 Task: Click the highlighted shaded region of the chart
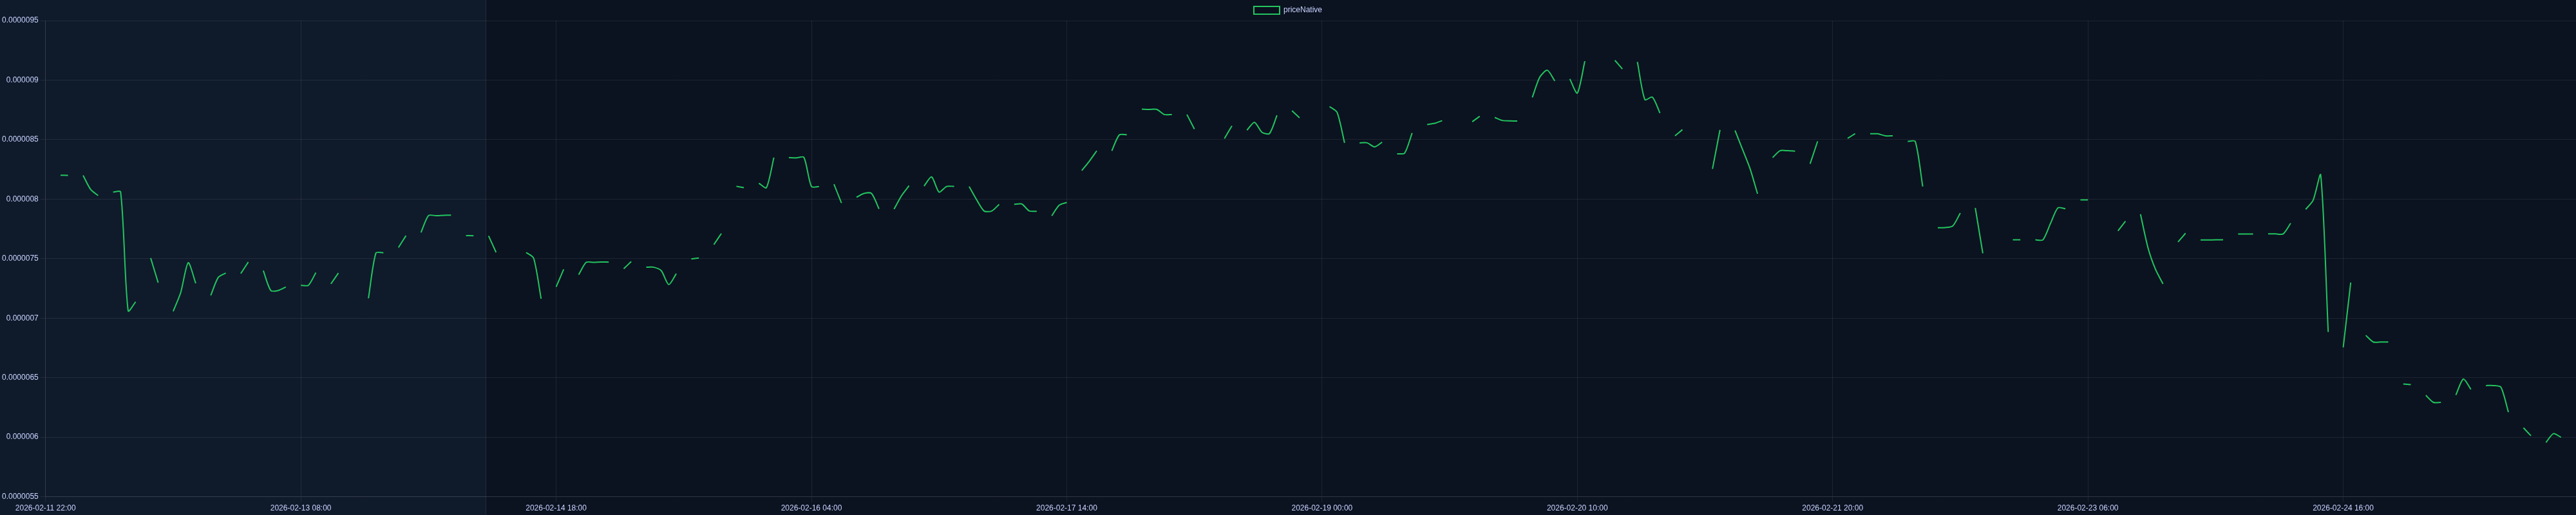coord(265,258)
